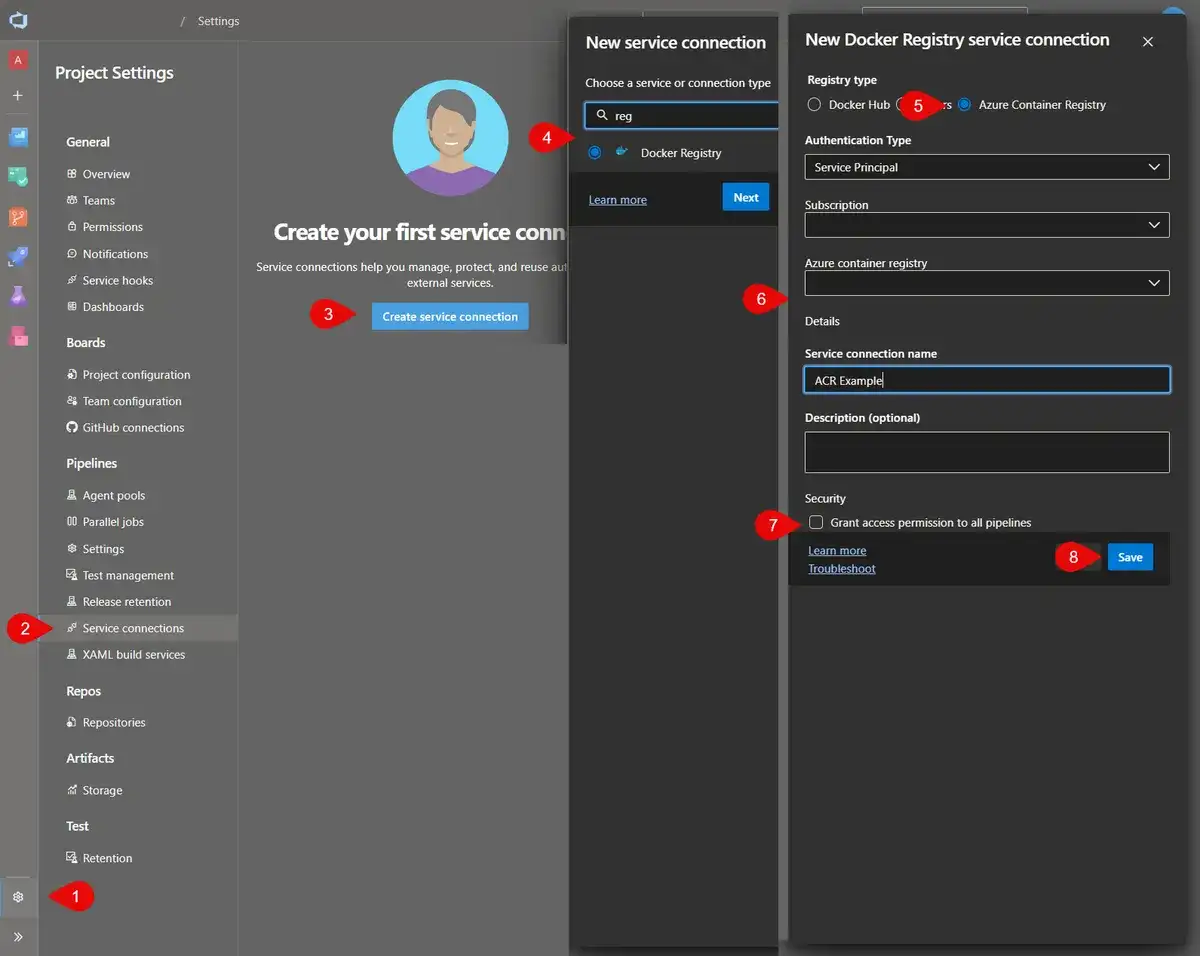1200x956 pixels.
Task: Click the Project Settings gear icon
Action: (x=18, y=896)
